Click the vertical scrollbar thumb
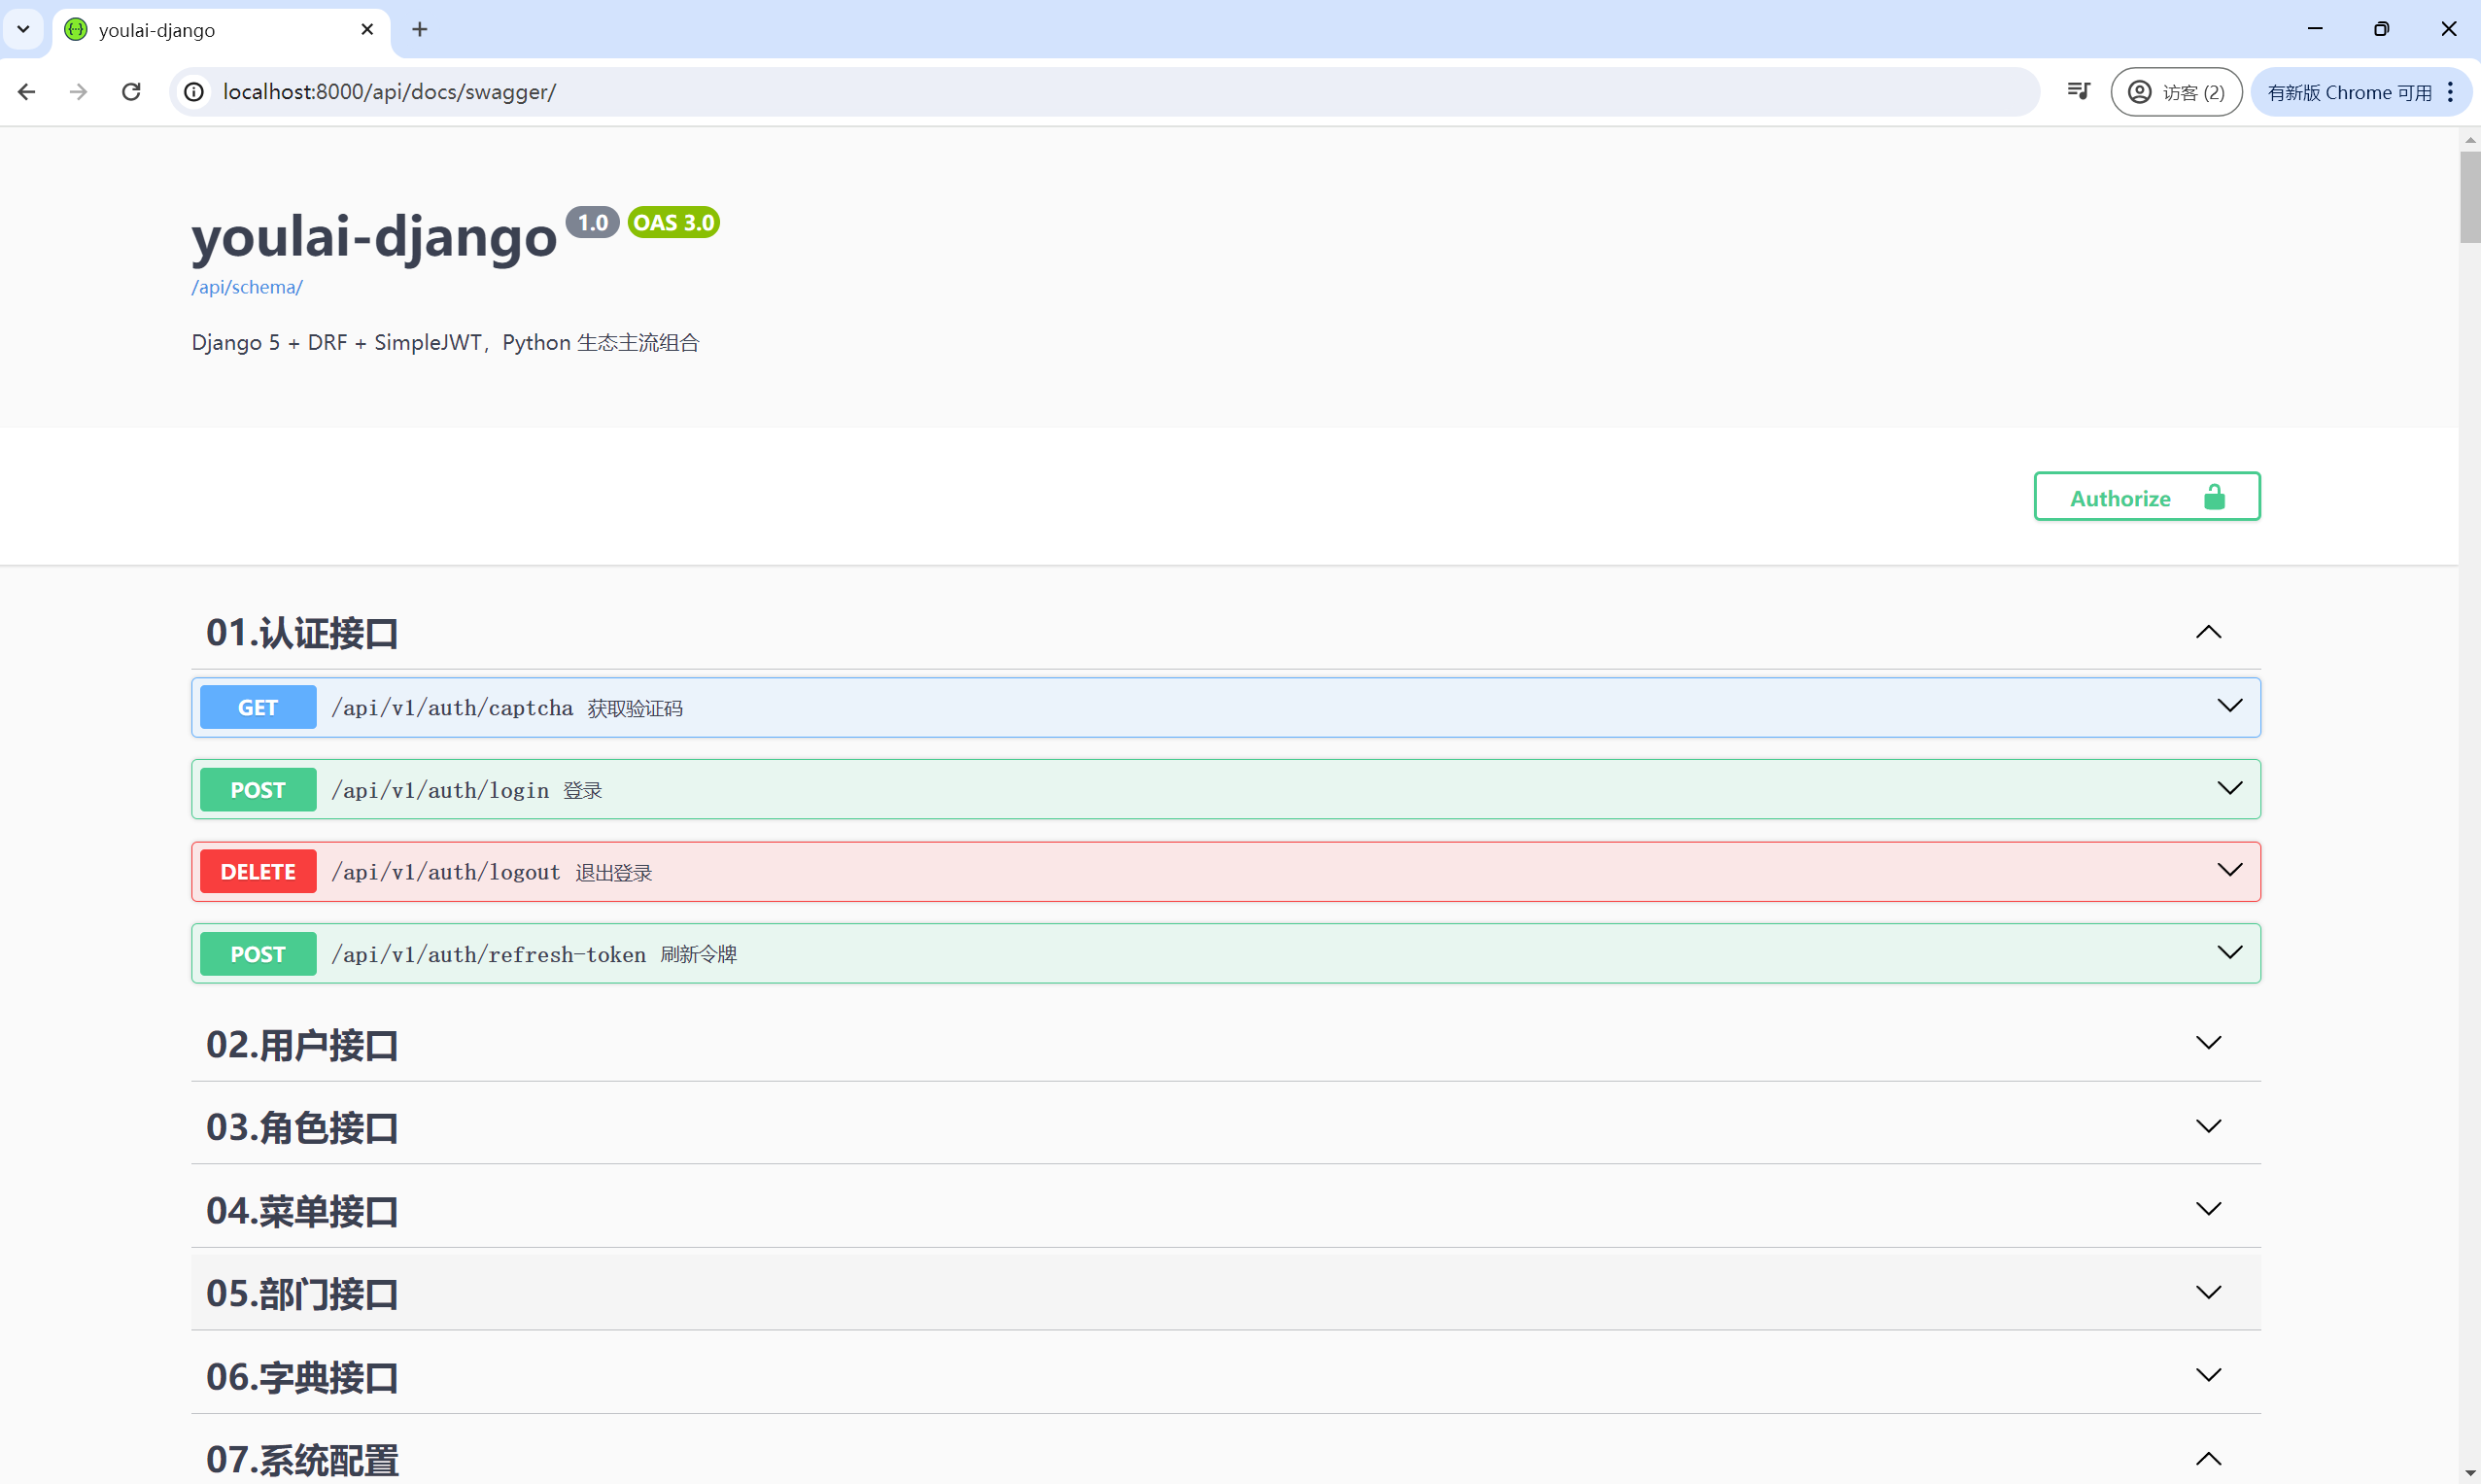Image resolution: width=2481 pixels, height=1484 pixels. 2469,196
